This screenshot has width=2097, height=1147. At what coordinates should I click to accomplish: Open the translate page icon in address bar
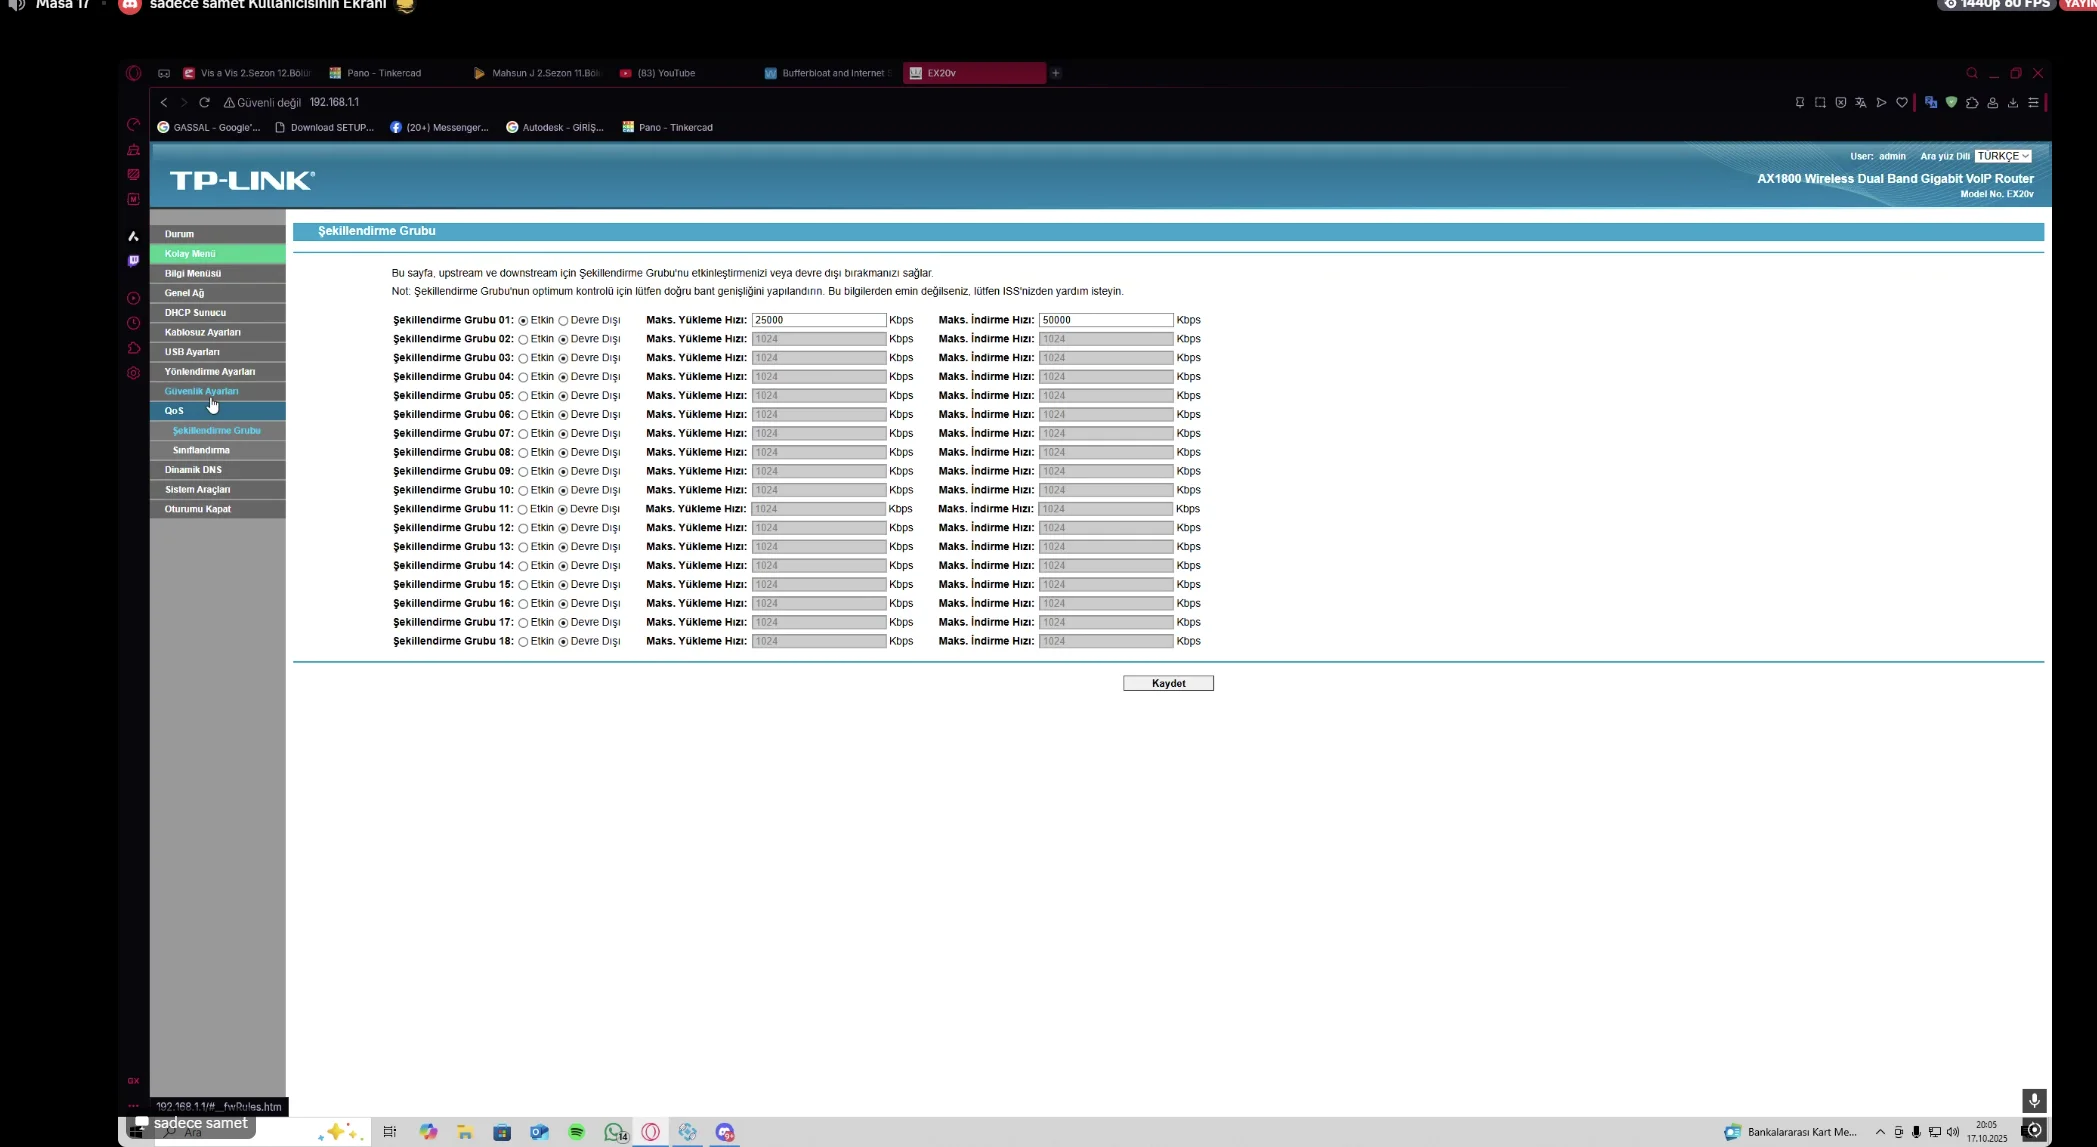[x=1860, y=102]
